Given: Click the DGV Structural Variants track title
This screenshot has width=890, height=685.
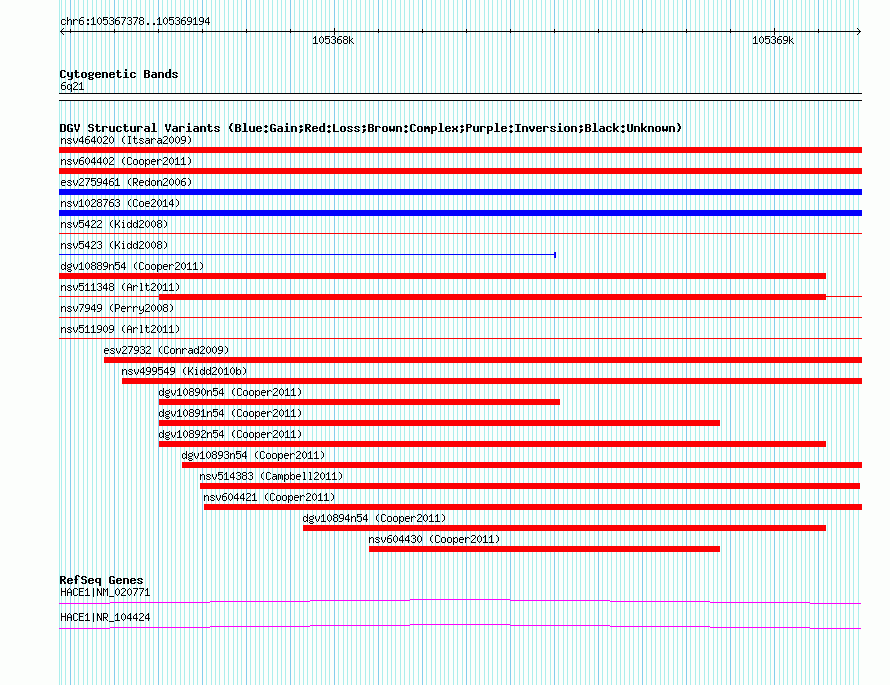Looking at the screenshot, I should coord(371,128).
